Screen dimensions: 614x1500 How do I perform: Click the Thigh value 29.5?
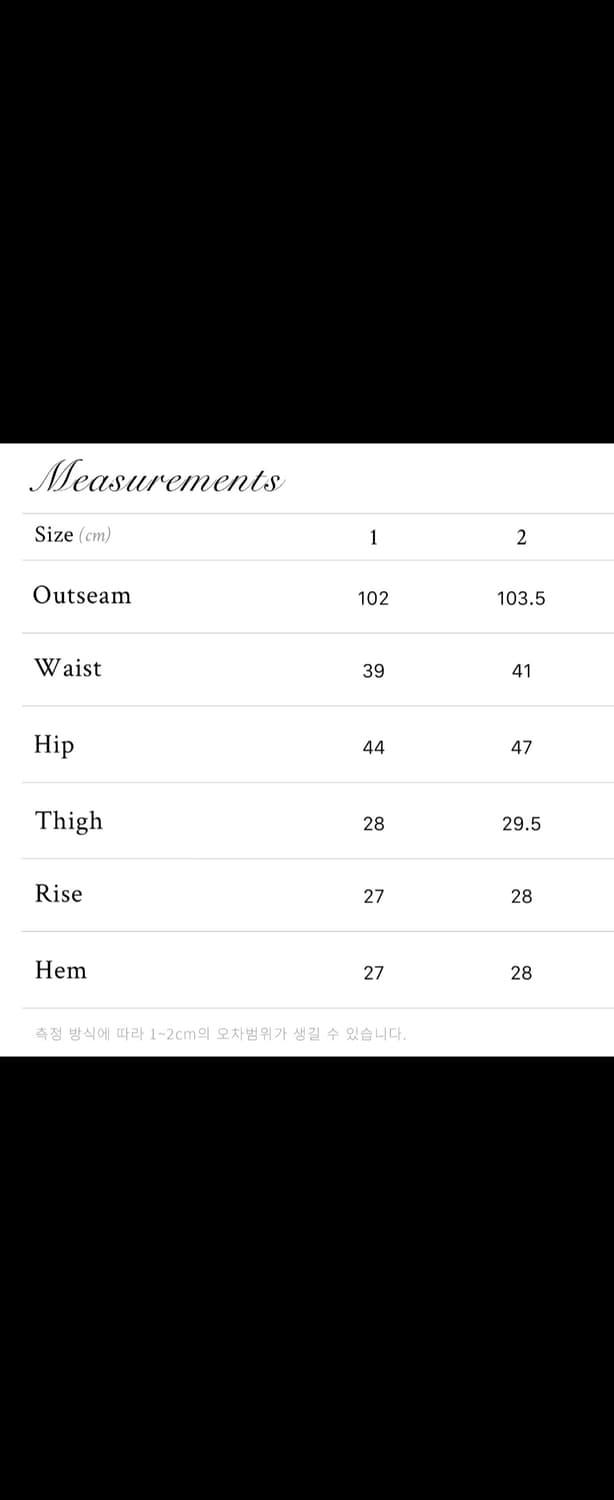point(521,824)
